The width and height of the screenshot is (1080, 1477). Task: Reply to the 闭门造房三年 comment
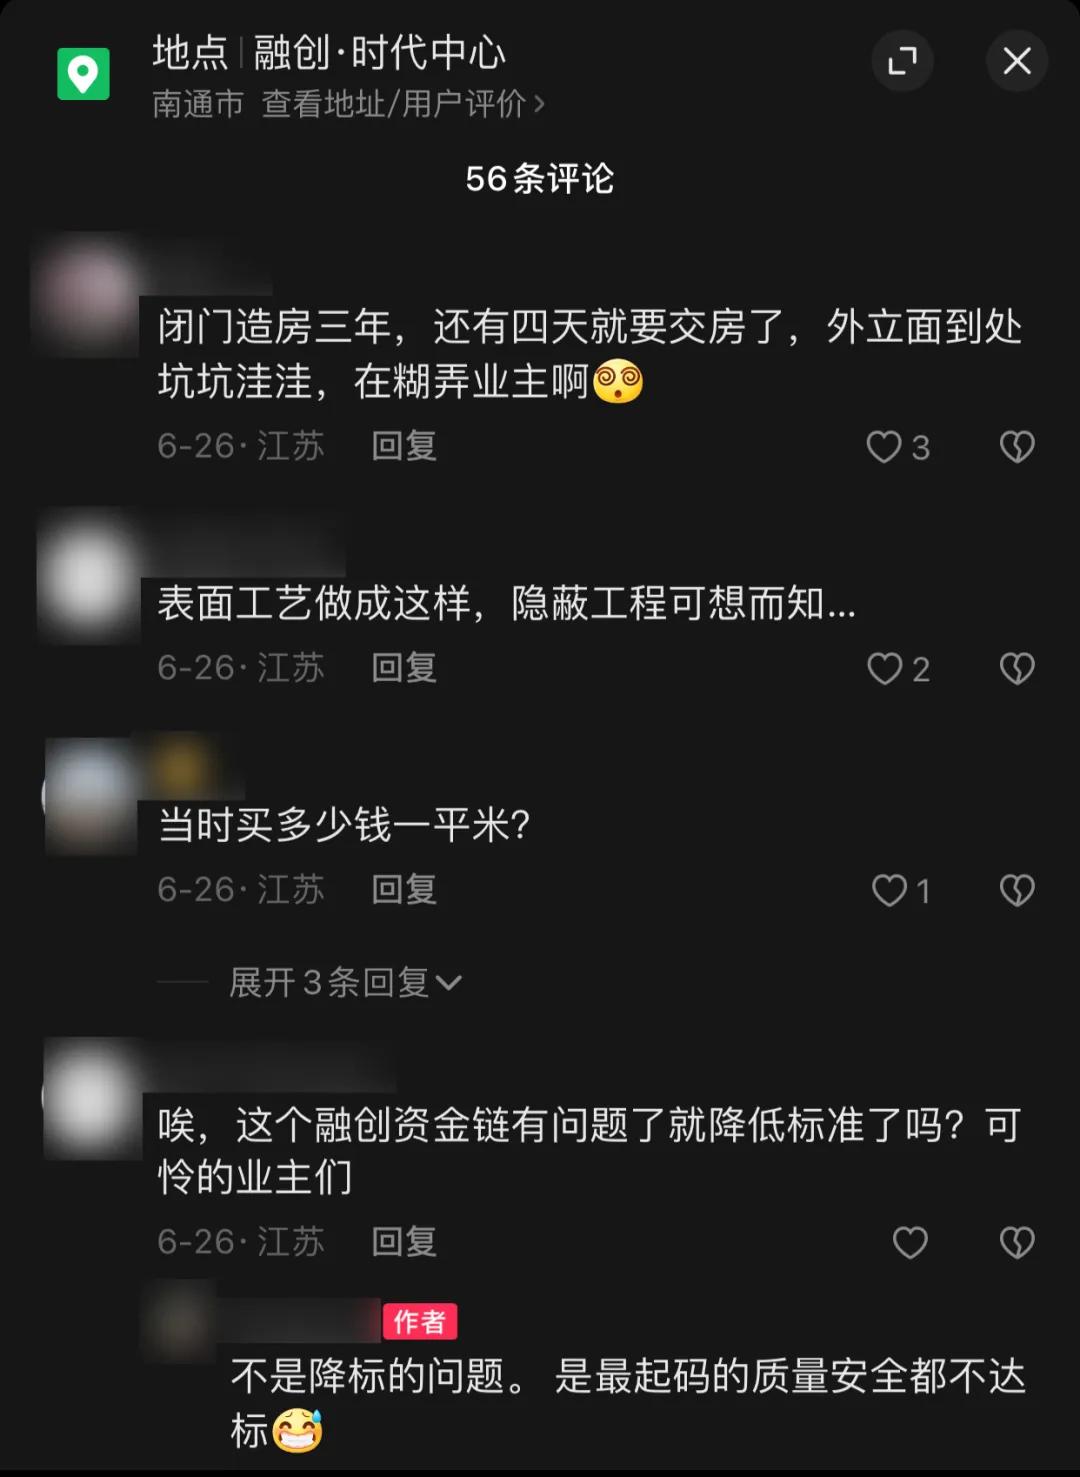point(404,446)
